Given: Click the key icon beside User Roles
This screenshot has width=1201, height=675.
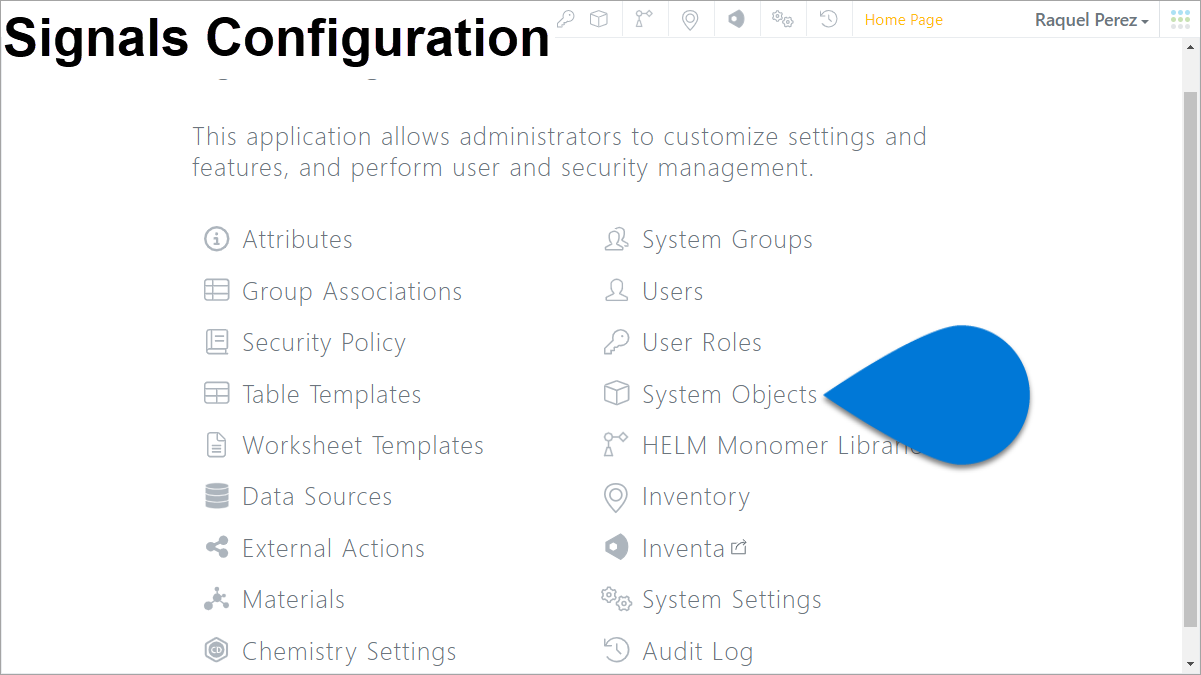Looking at the screenshot, I should click(616, 342).
